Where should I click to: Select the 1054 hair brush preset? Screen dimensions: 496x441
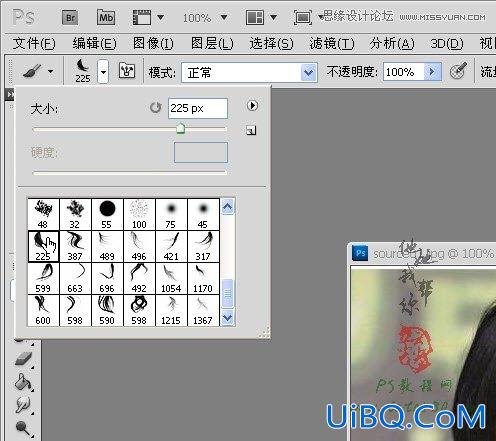click(171, 278)
